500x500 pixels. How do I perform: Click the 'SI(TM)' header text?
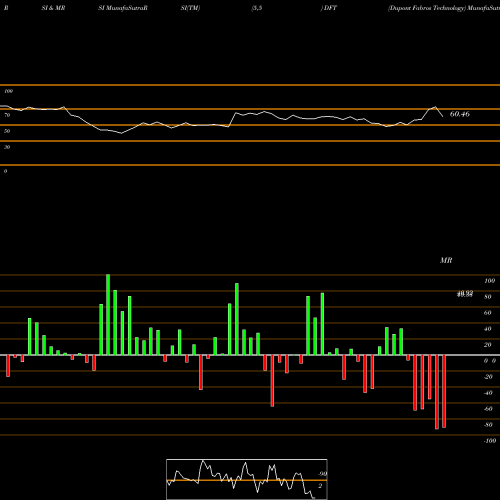tap(190, 8)
